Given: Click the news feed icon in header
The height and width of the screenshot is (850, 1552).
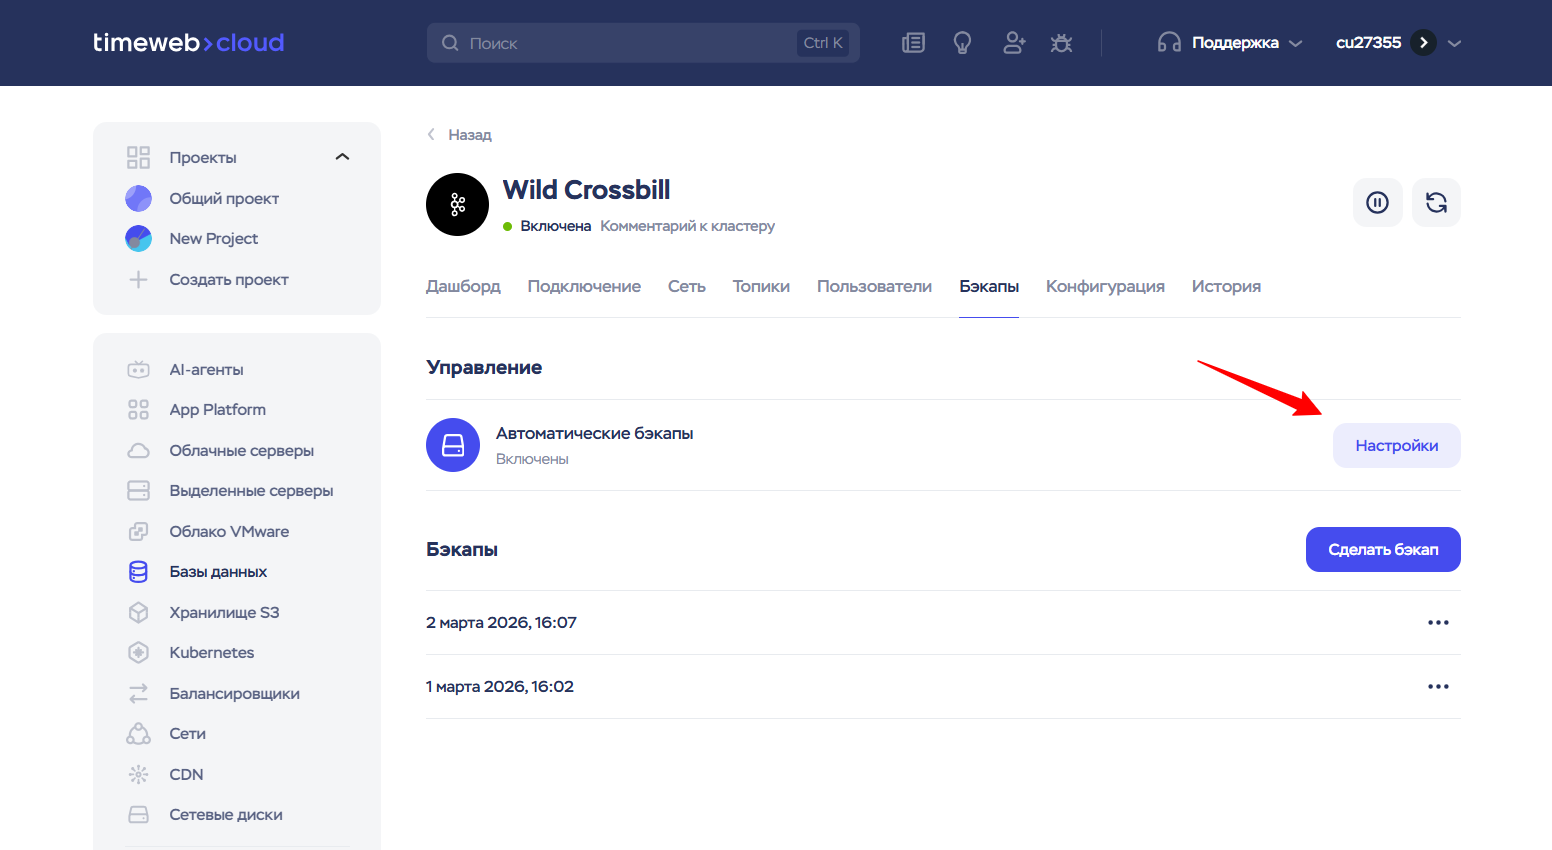Looking at the screenshot, I should [913, 43].
